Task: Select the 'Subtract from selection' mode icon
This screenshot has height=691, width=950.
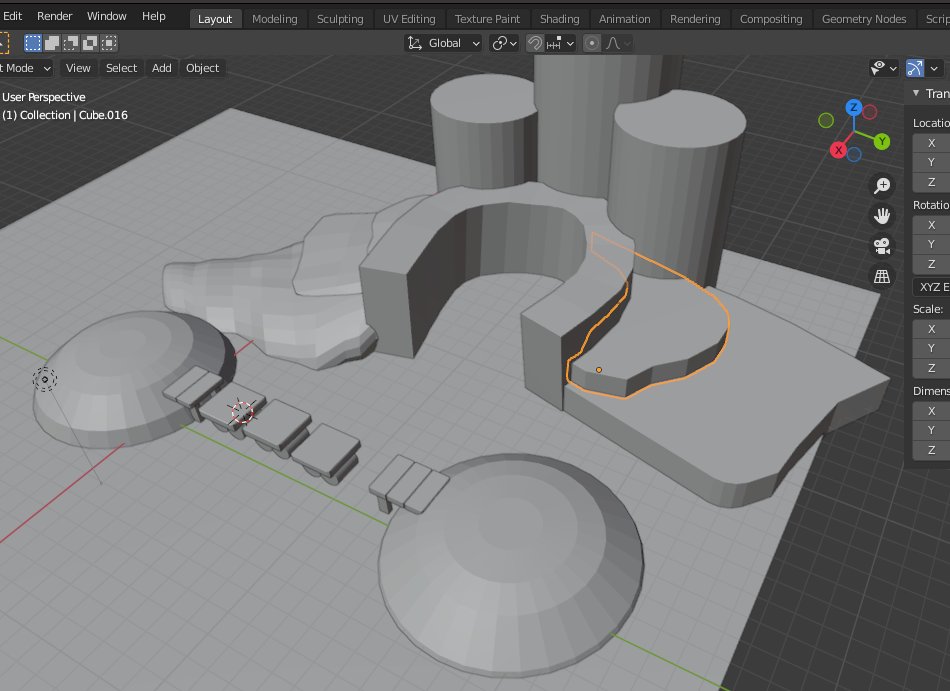Action: (71, 43)
